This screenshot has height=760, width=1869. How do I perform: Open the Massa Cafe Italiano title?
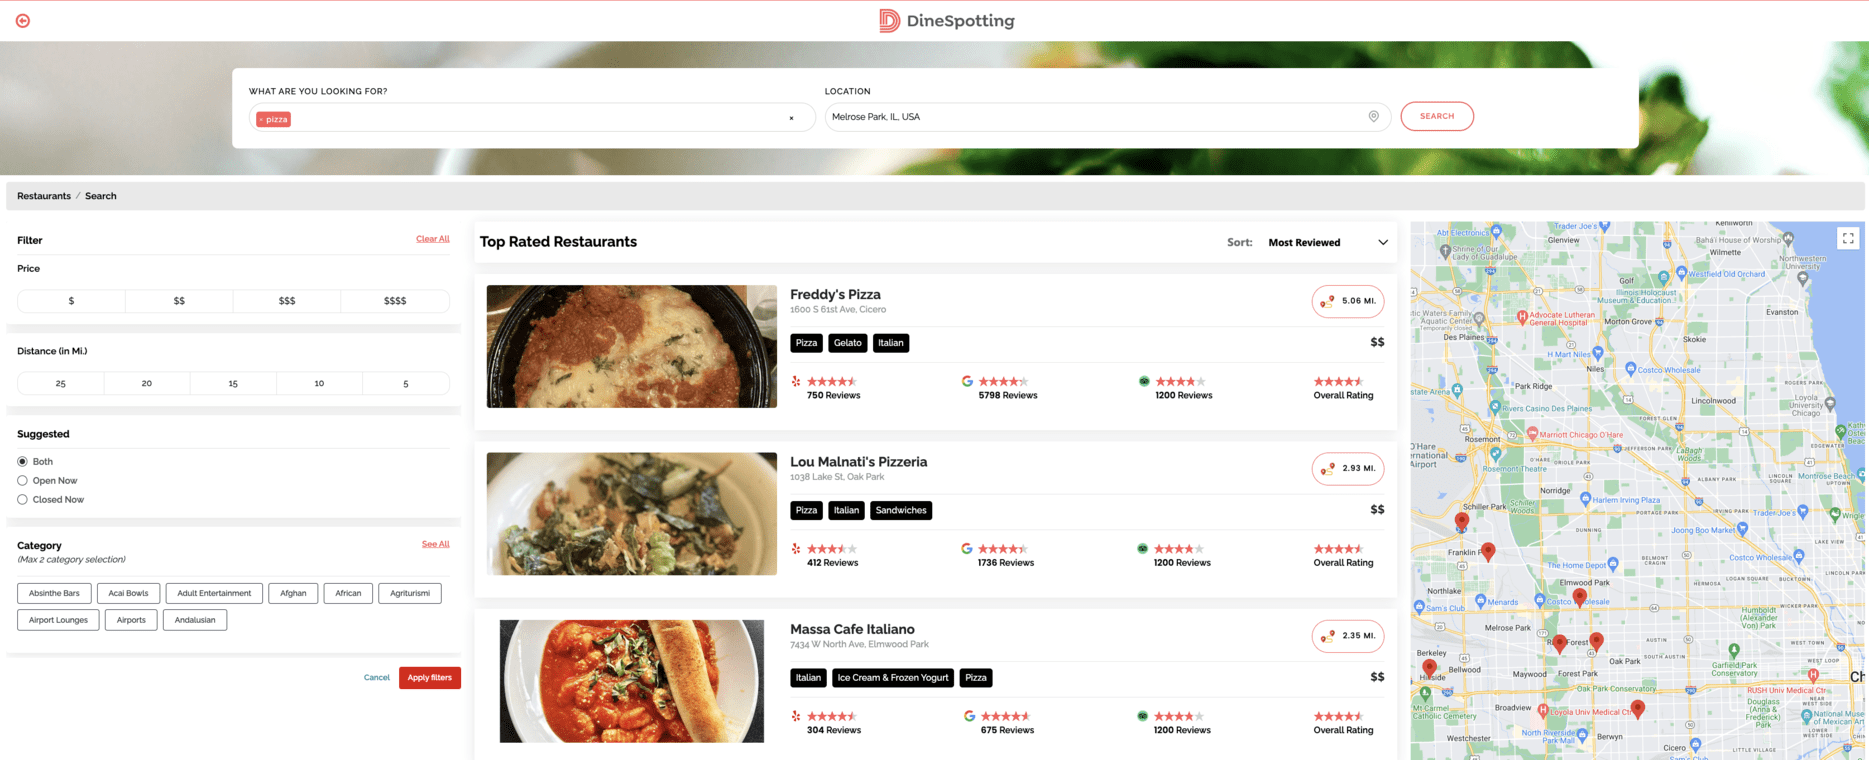[x=852, y=629]
